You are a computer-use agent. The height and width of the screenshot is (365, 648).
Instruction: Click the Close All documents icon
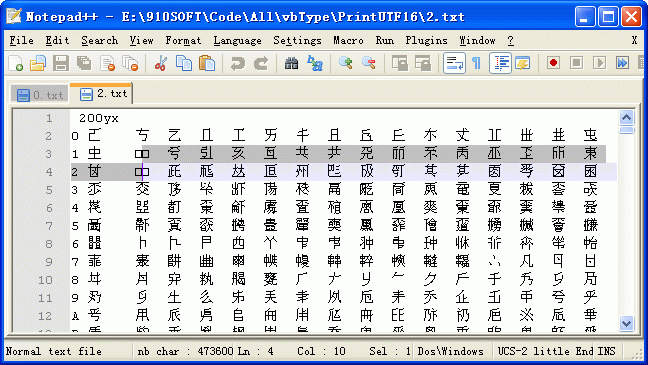[131, 63]
